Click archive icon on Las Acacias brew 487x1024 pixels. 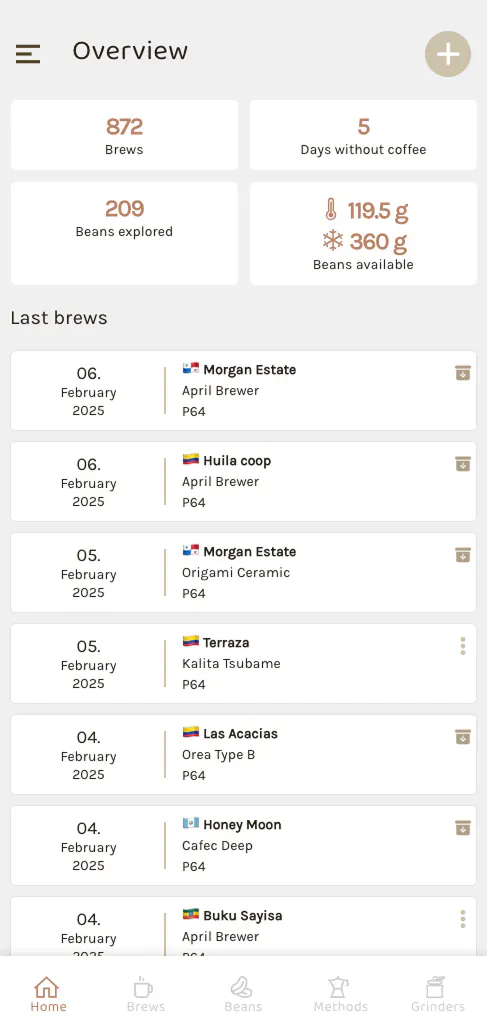pos(463,737)
